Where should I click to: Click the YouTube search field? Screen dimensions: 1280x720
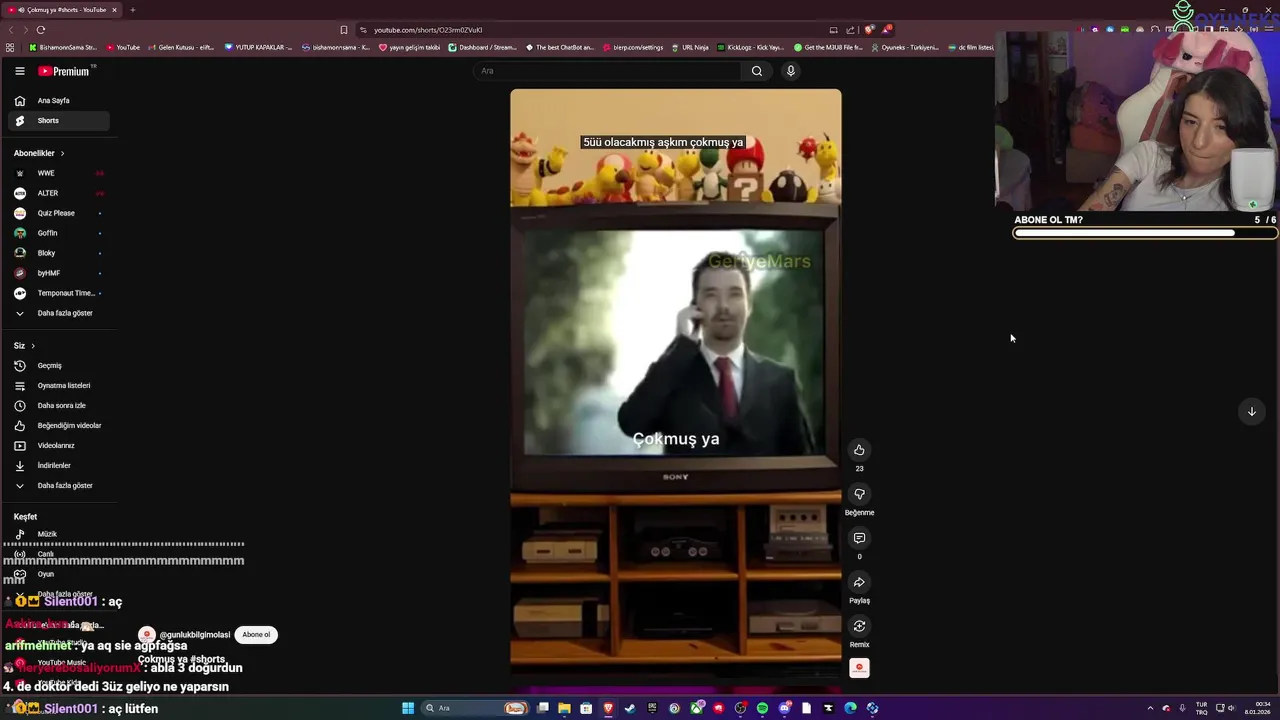coord(607,71)
